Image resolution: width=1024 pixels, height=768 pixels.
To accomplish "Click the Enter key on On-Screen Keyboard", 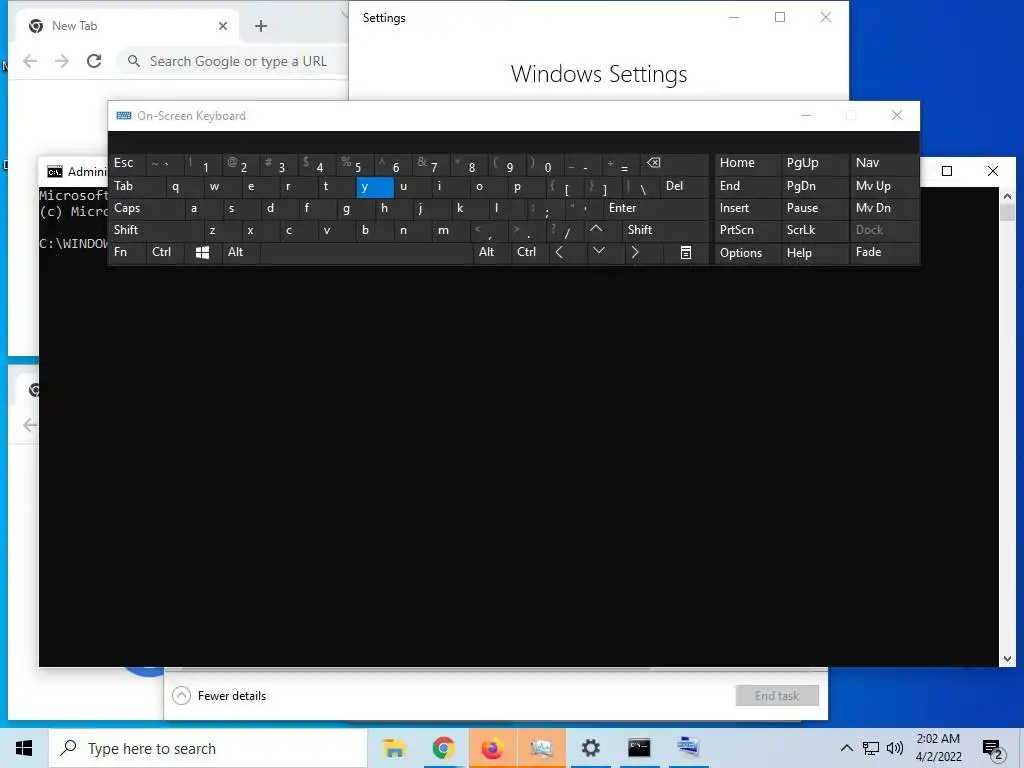I will pos(656,208).
